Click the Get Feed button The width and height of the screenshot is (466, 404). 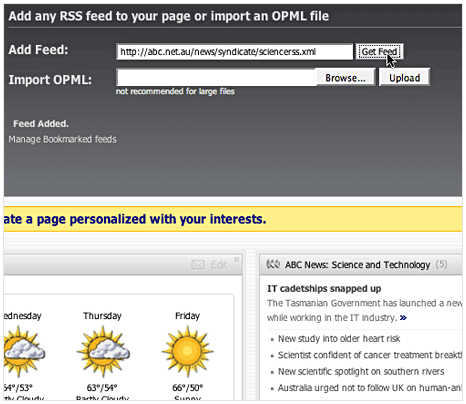(x=379, y=52)
